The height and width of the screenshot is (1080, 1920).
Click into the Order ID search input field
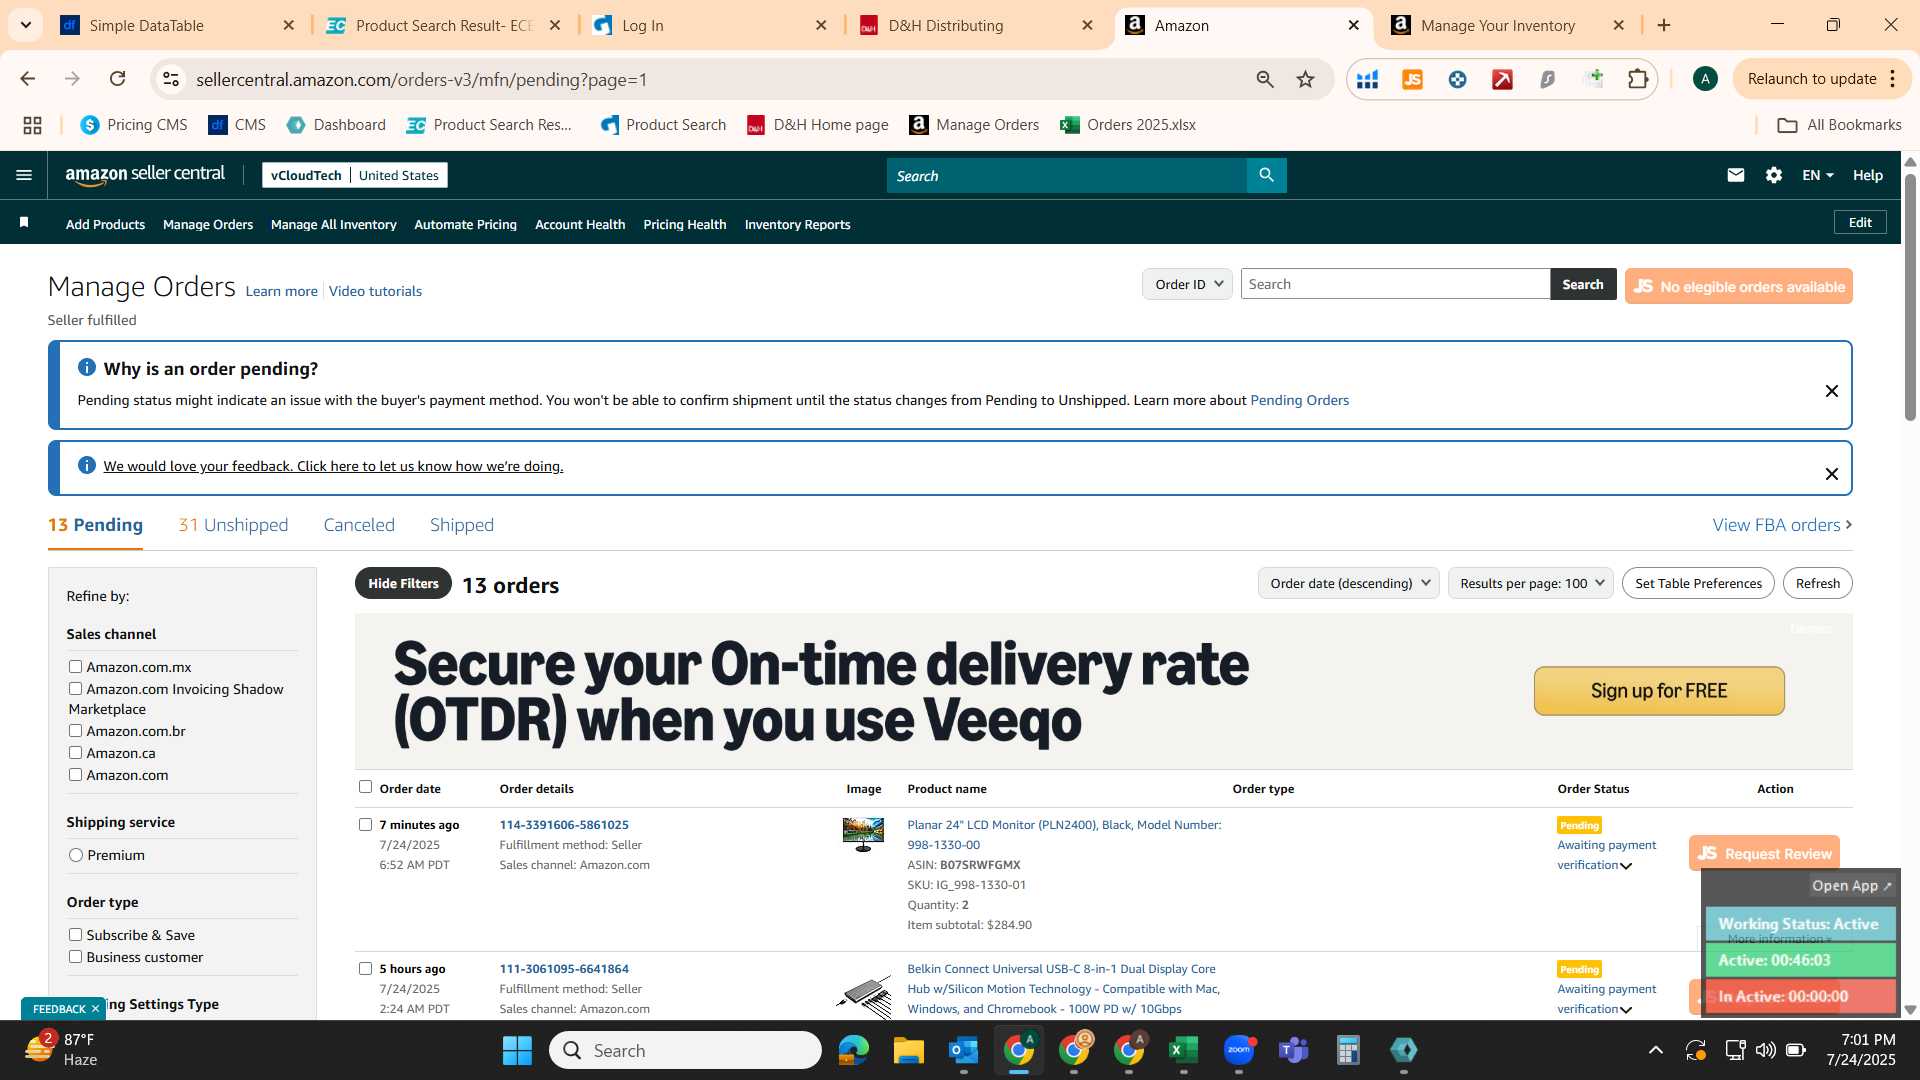coord(1395,284)
